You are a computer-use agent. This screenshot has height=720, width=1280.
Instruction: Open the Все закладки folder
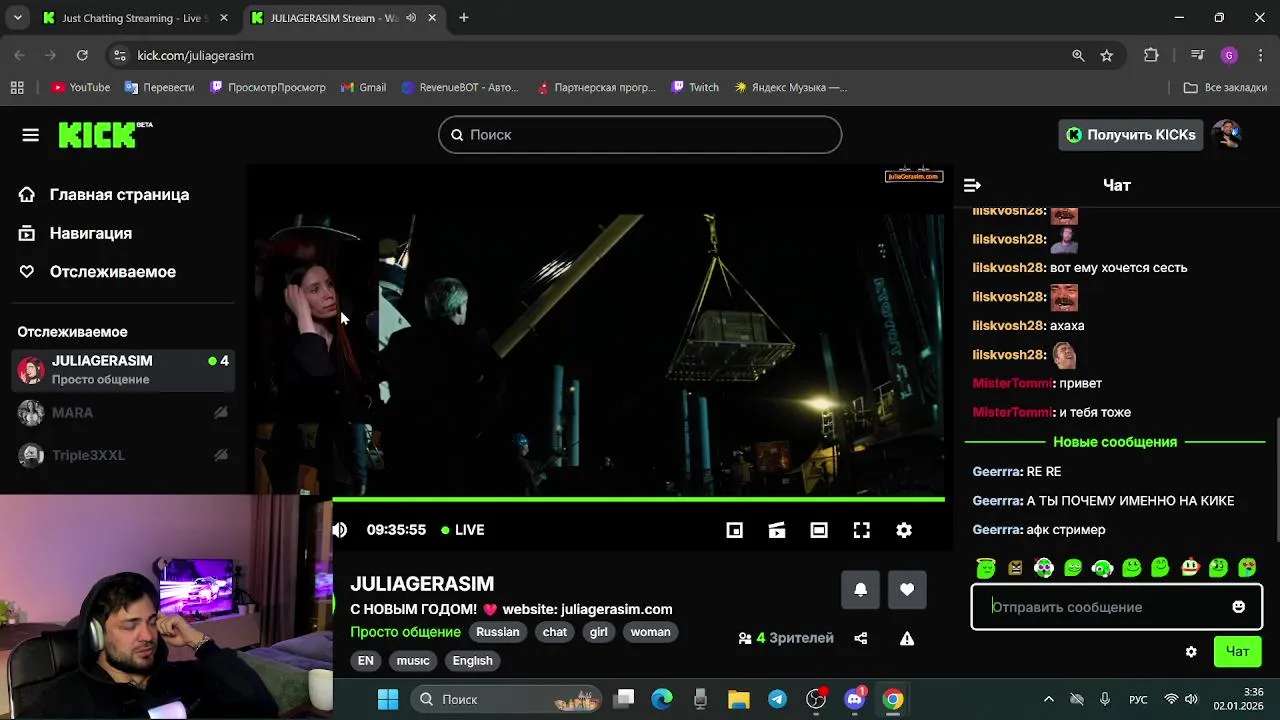pyautogui.click(x=1225, y=88)
